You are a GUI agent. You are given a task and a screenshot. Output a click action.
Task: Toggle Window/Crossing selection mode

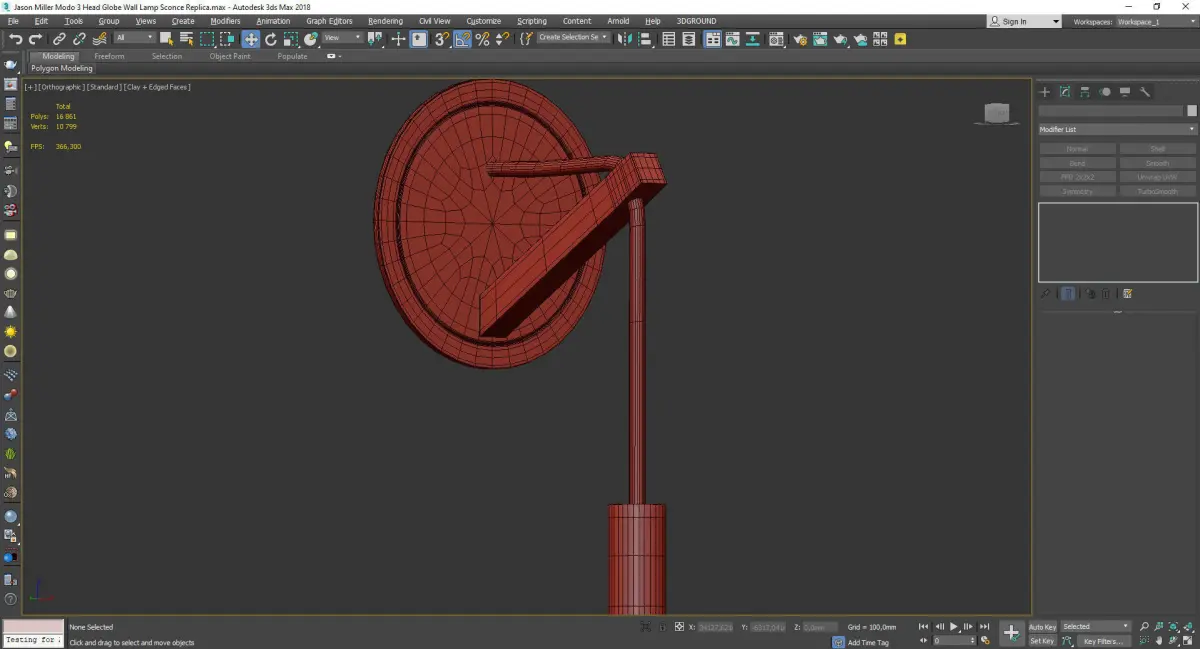tap(227, 39)
